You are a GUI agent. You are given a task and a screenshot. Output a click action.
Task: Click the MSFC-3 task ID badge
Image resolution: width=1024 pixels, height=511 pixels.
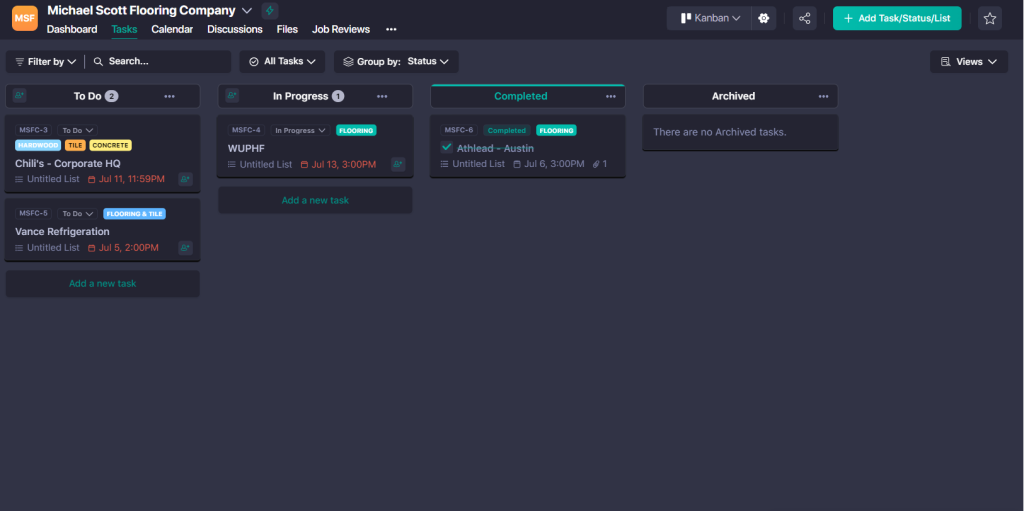click(33, 130)
